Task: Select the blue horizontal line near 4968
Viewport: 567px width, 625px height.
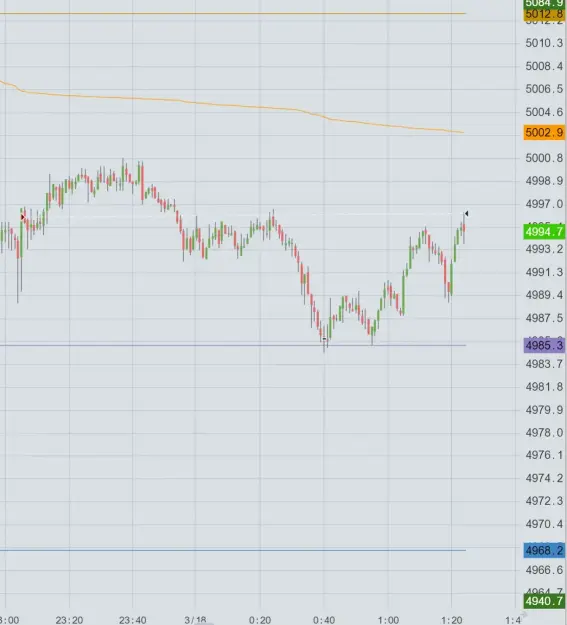Action: point(233,550)
